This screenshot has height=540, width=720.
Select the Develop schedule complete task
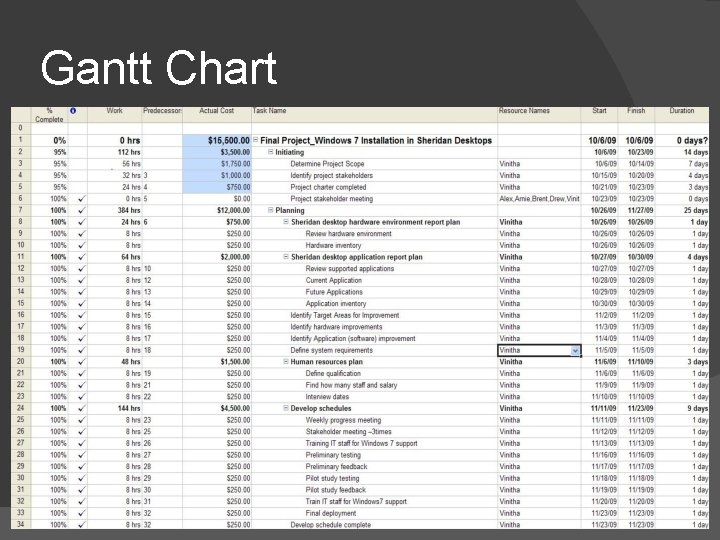coord(331,525)
